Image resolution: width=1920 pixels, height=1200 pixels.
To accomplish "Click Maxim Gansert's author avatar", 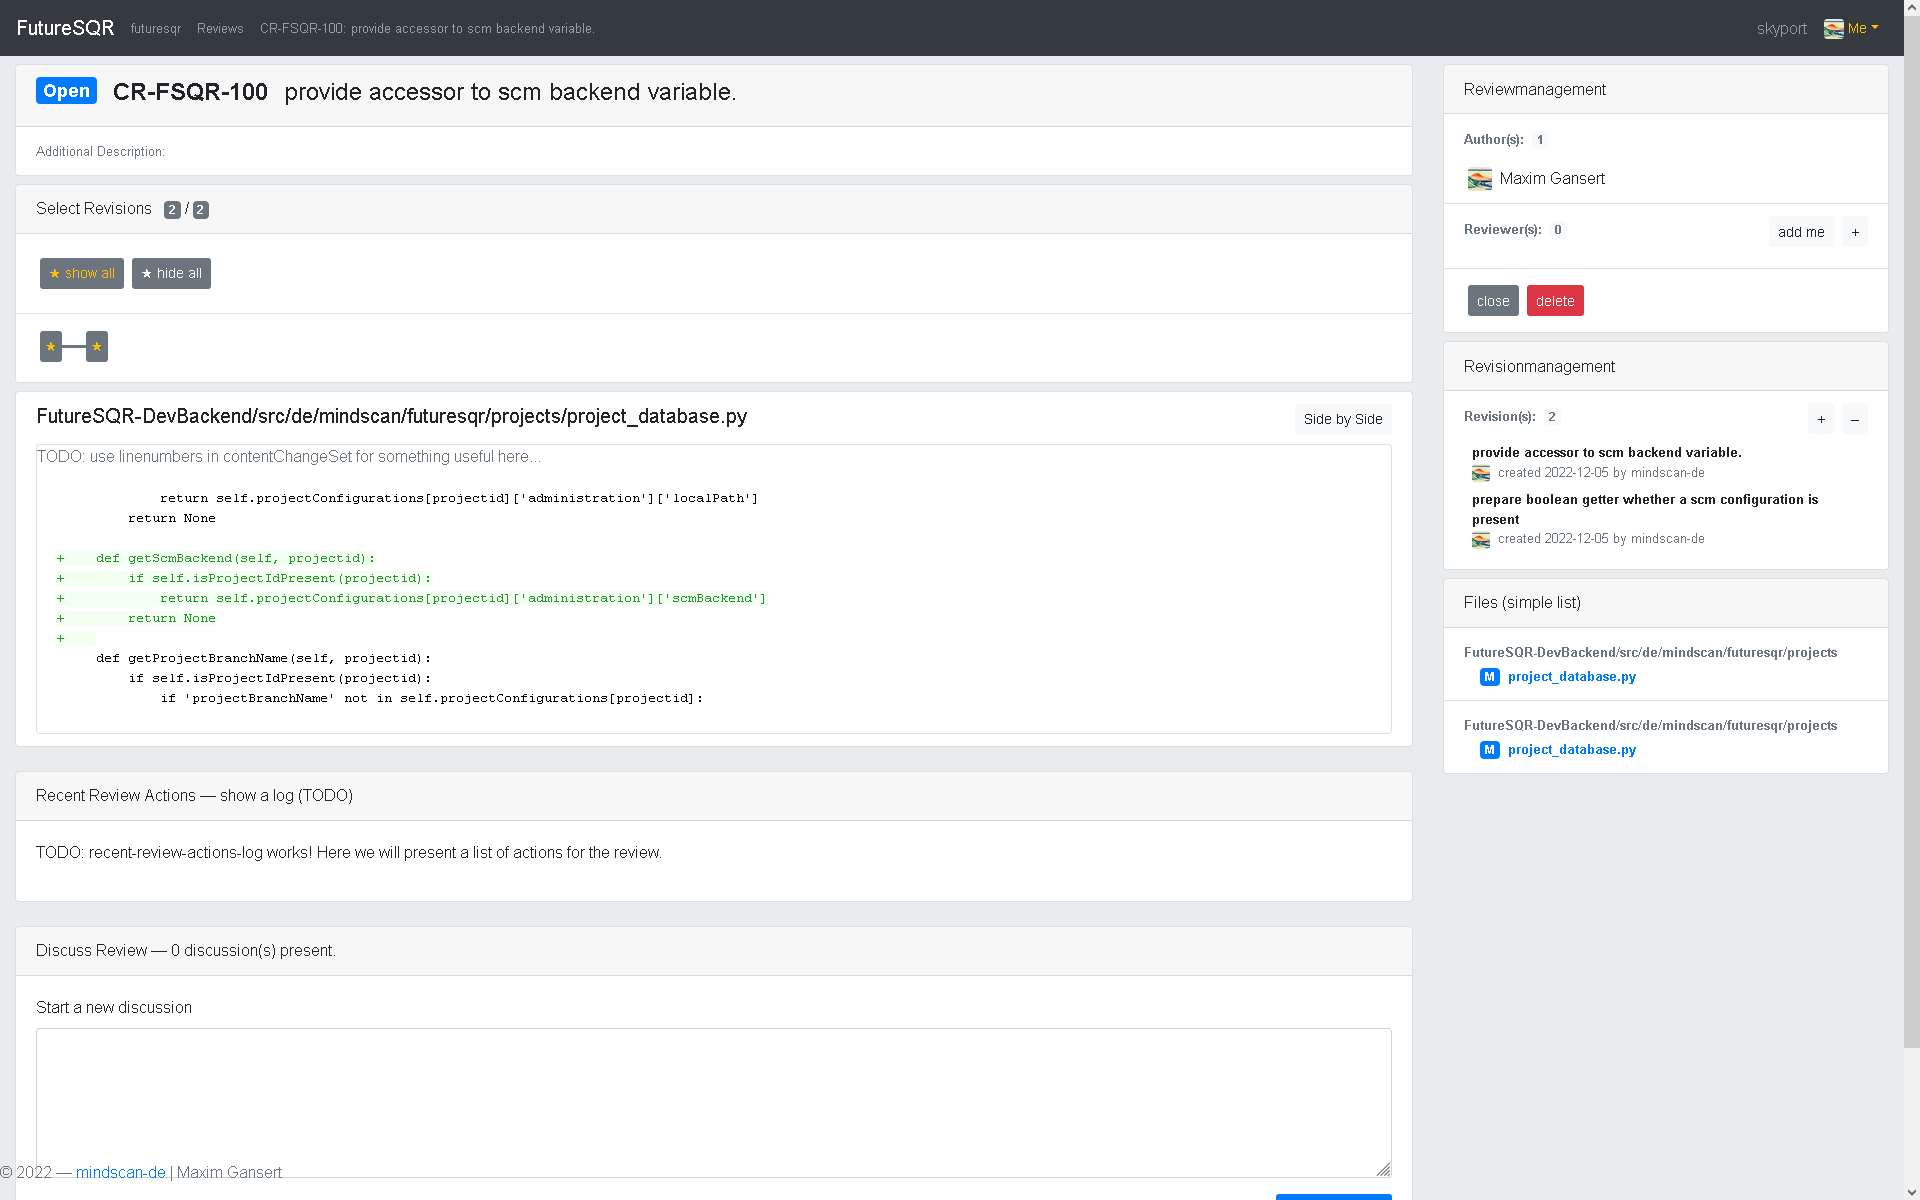I will 1479,179.
